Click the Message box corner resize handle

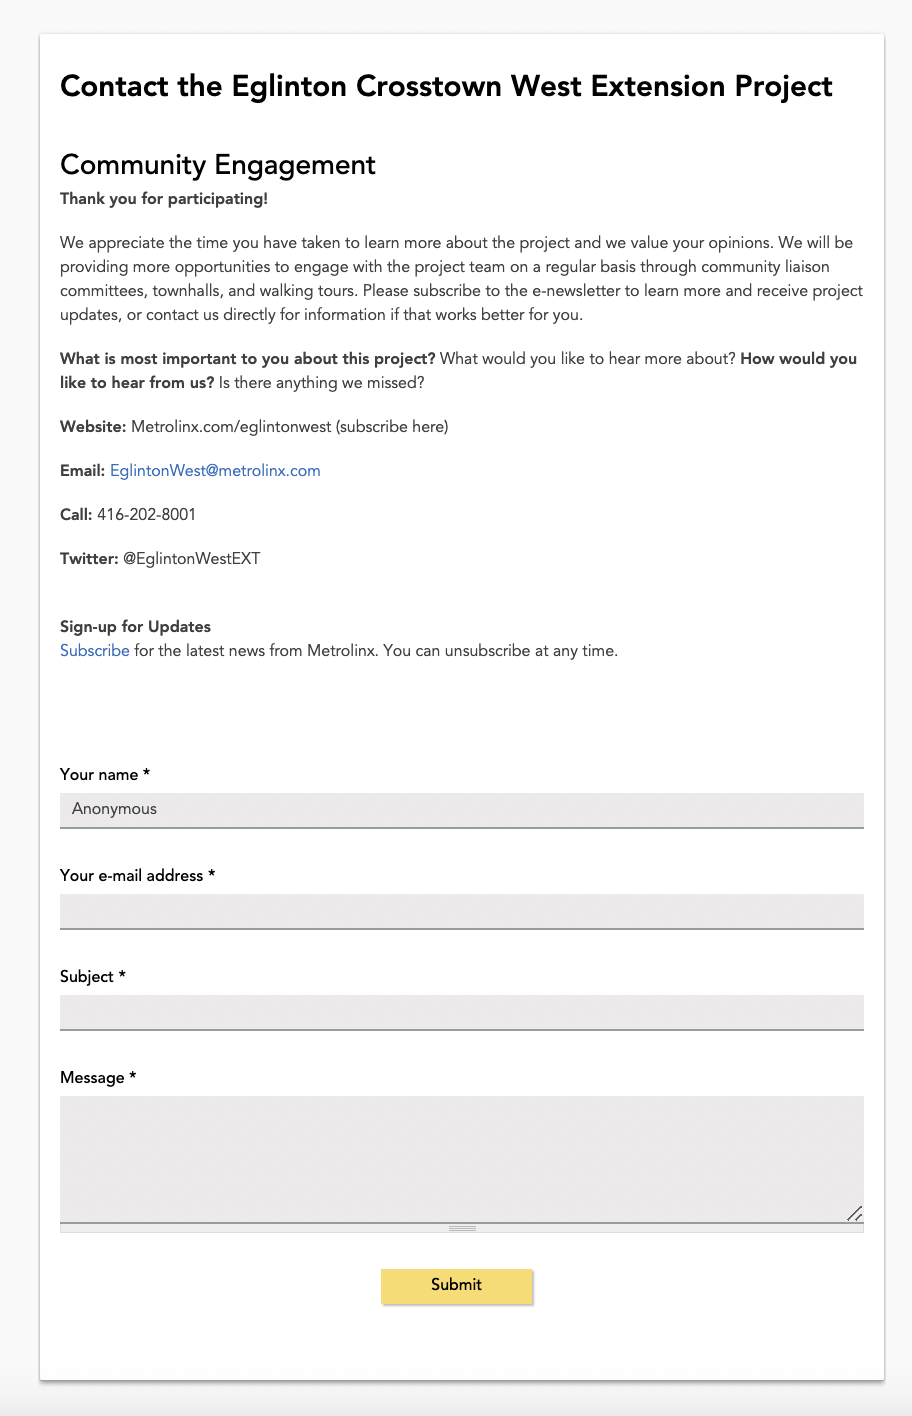854,1214
